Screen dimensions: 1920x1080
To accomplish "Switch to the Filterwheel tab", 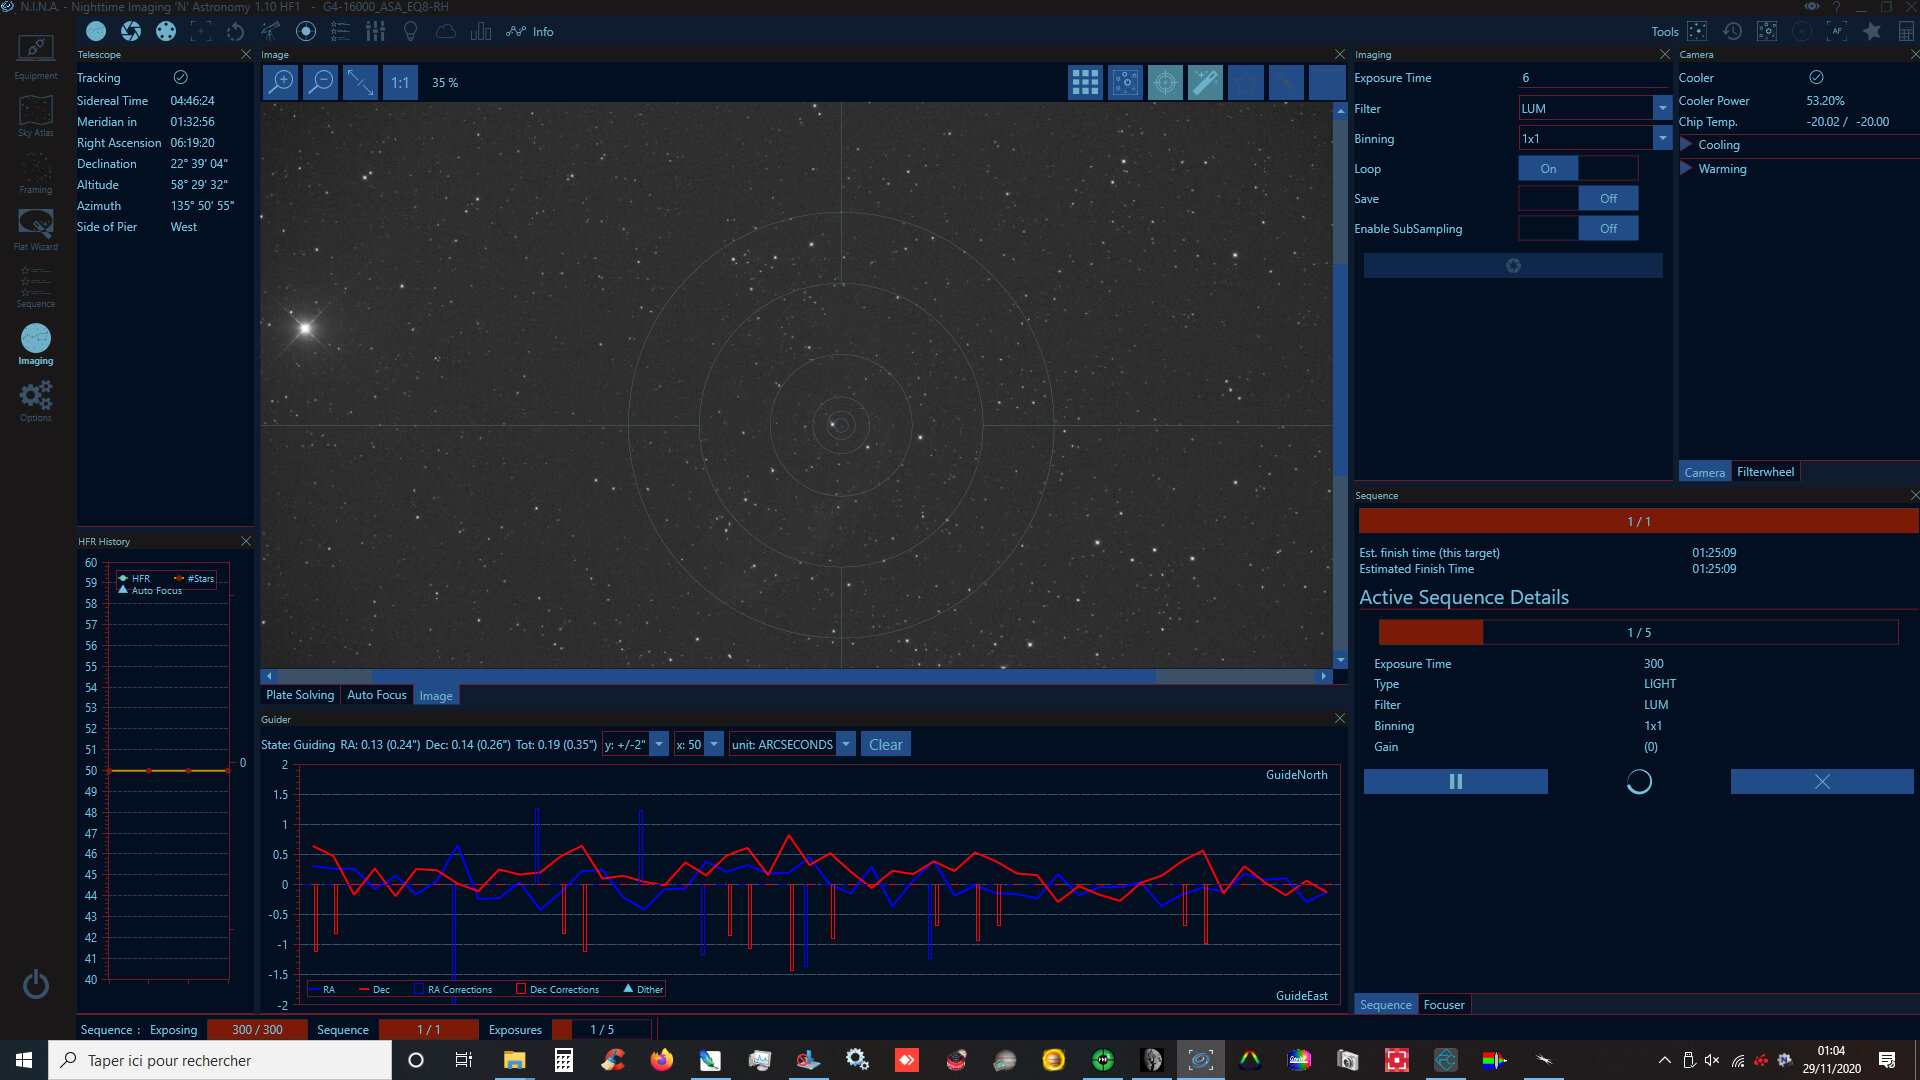I will pos(1765,472).
